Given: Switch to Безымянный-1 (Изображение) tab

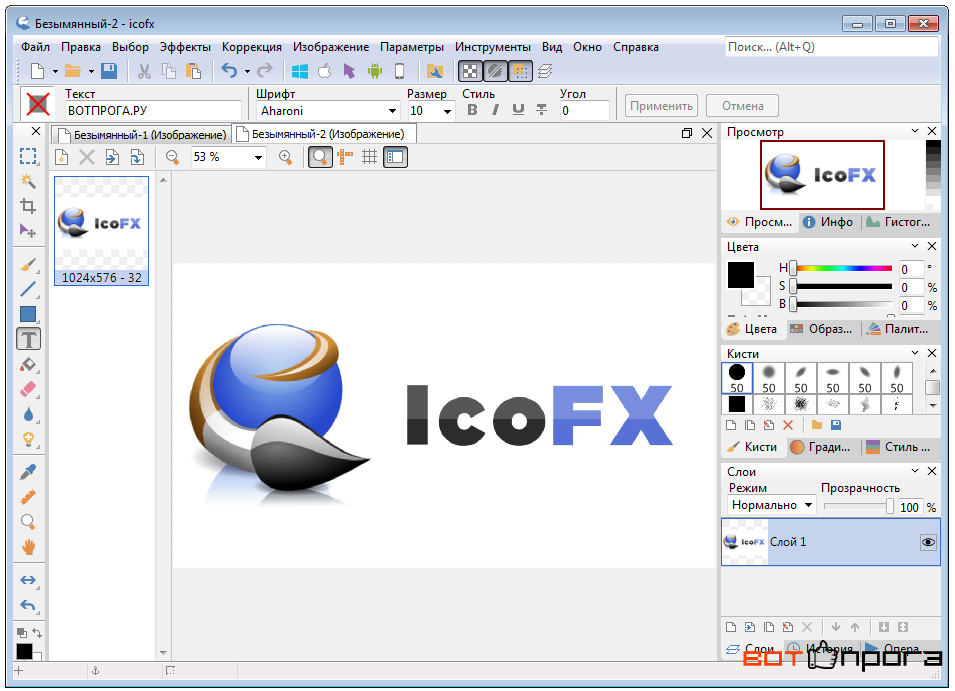Looking at the screenshot, I should 142,135.
